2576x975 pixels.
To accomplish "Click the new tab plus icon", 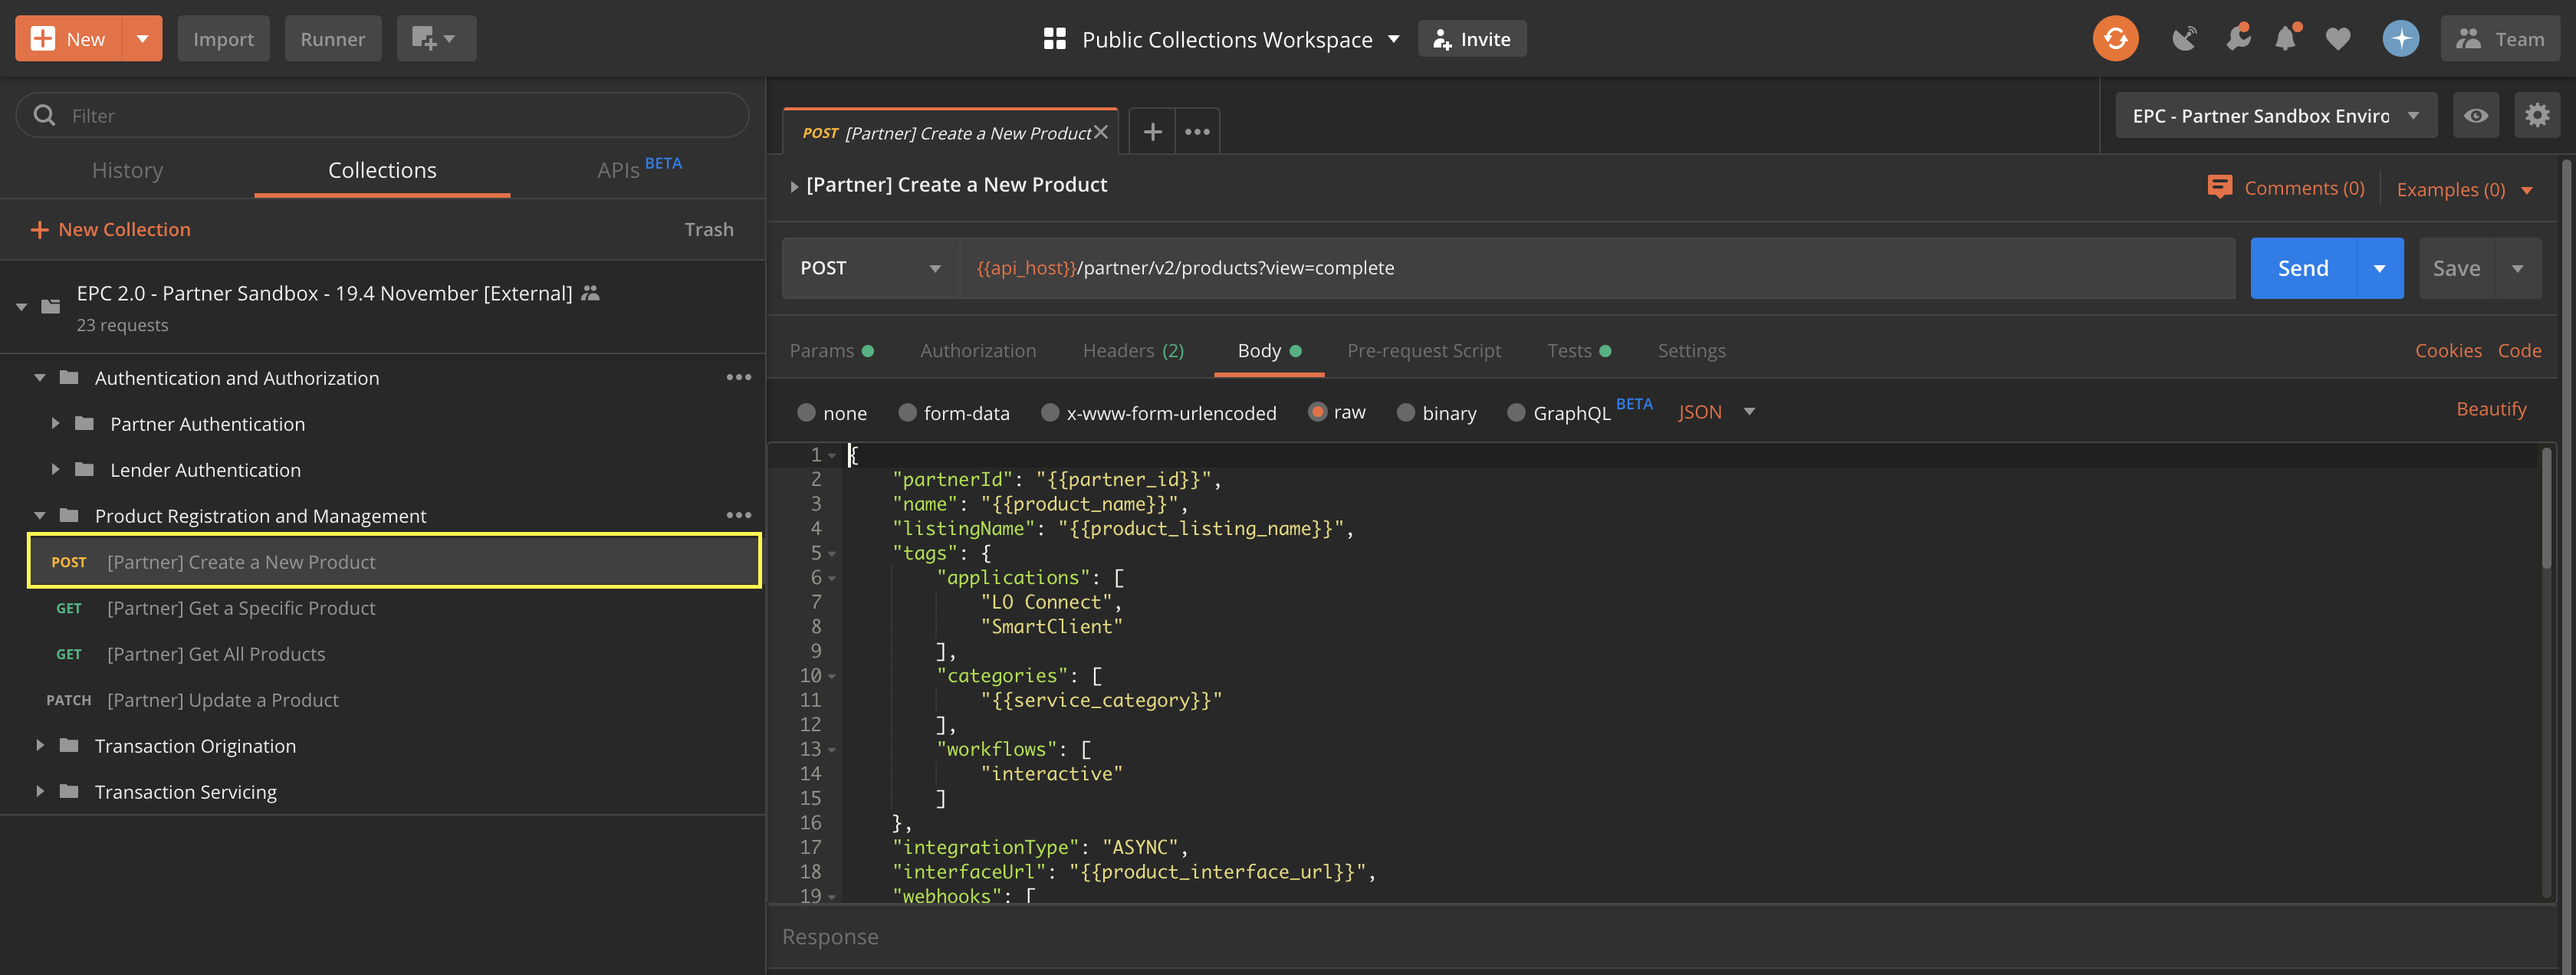I will click(x=1152, y=132).
